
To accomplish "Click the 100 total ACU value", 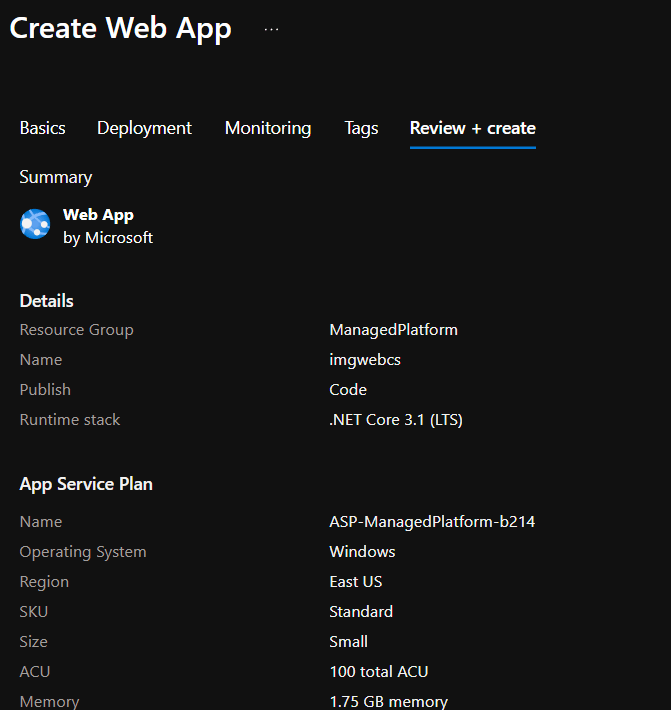I will (379, 672).
